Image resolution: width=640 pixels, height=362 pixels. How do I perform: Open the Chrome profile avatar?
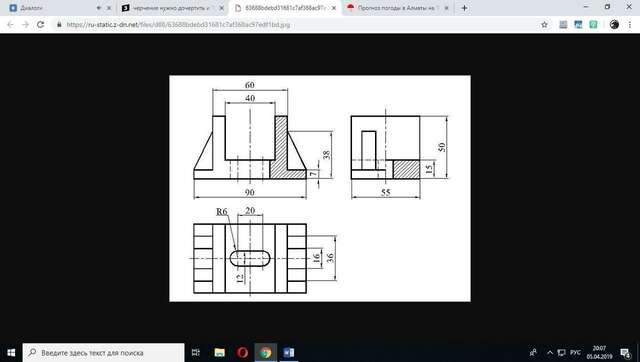click(x=614, y=24)
